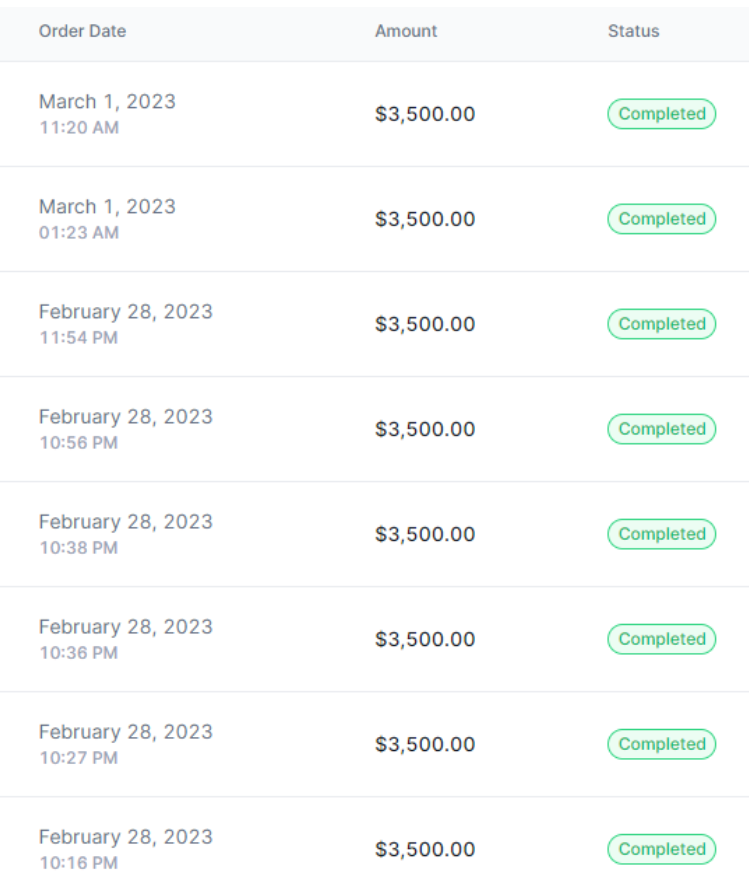
Task: Click the Status column header
Action: pos(633,31)
